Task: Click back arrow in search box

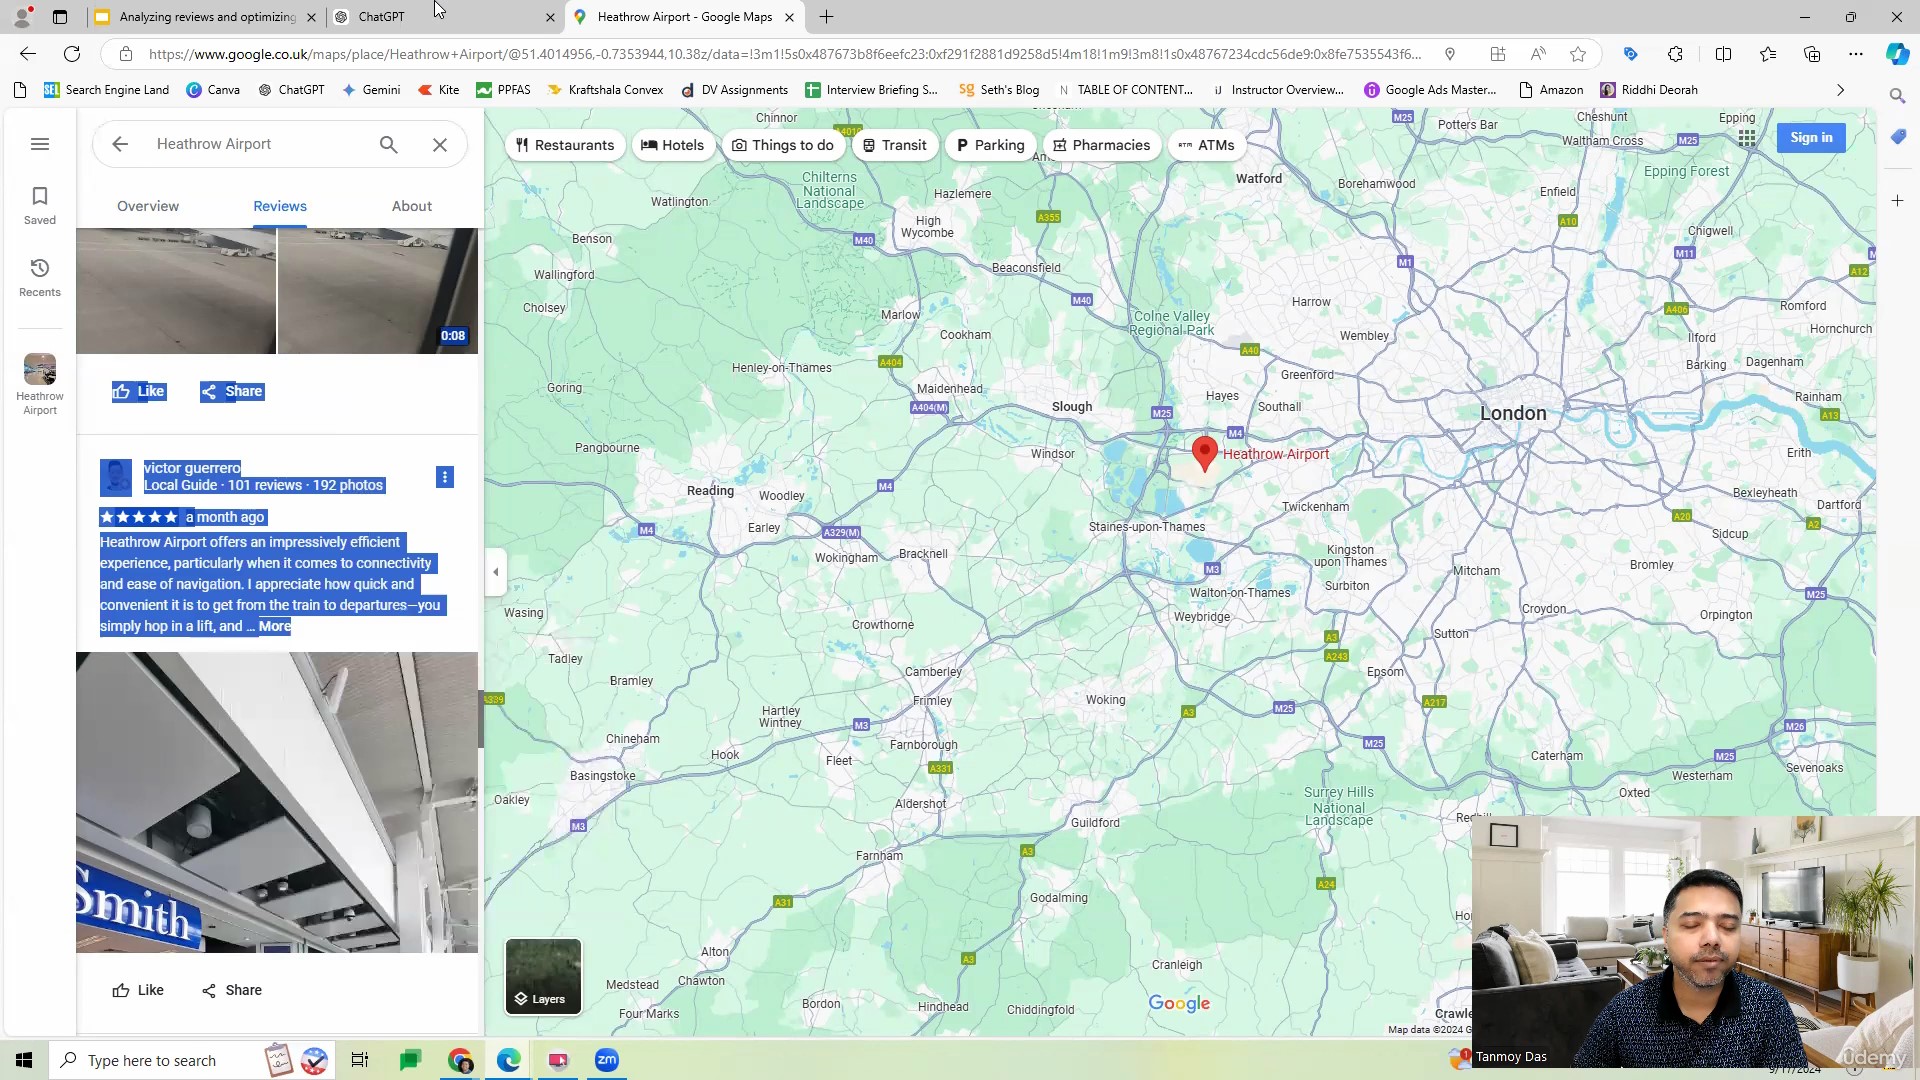Action: click(120, 144)
